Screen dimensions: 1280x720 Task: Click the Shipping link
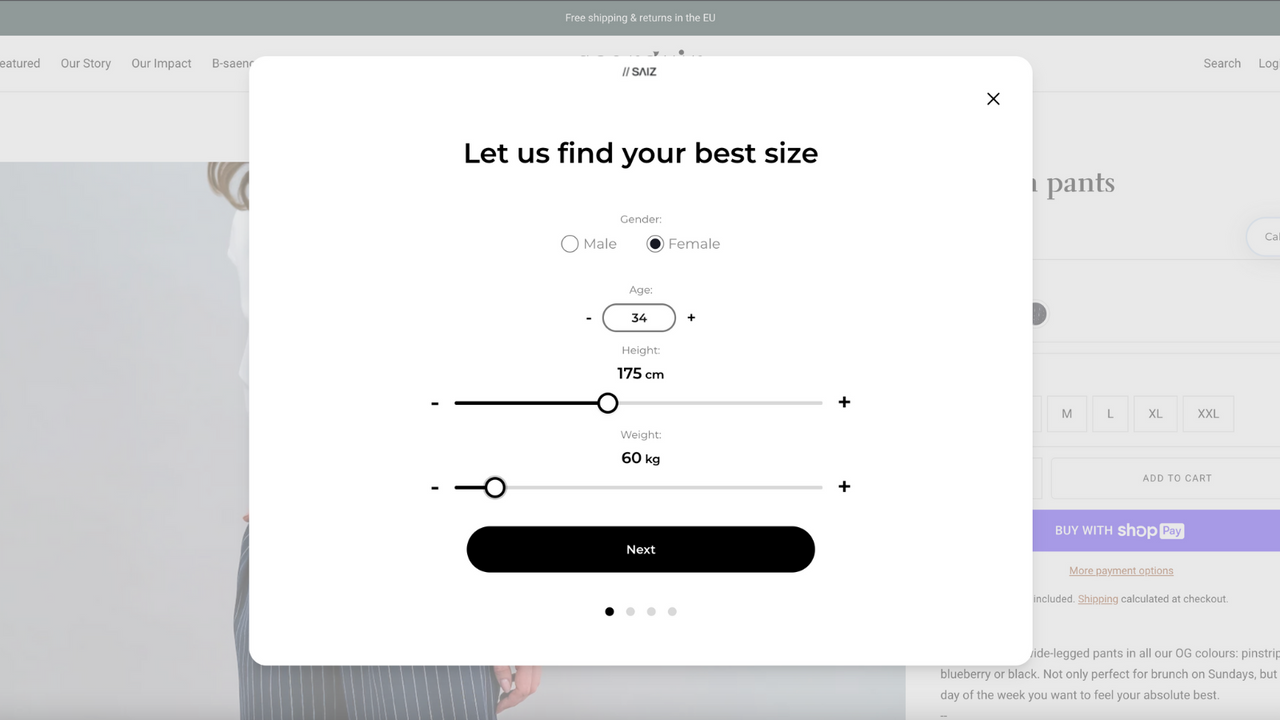point(1097,598)
